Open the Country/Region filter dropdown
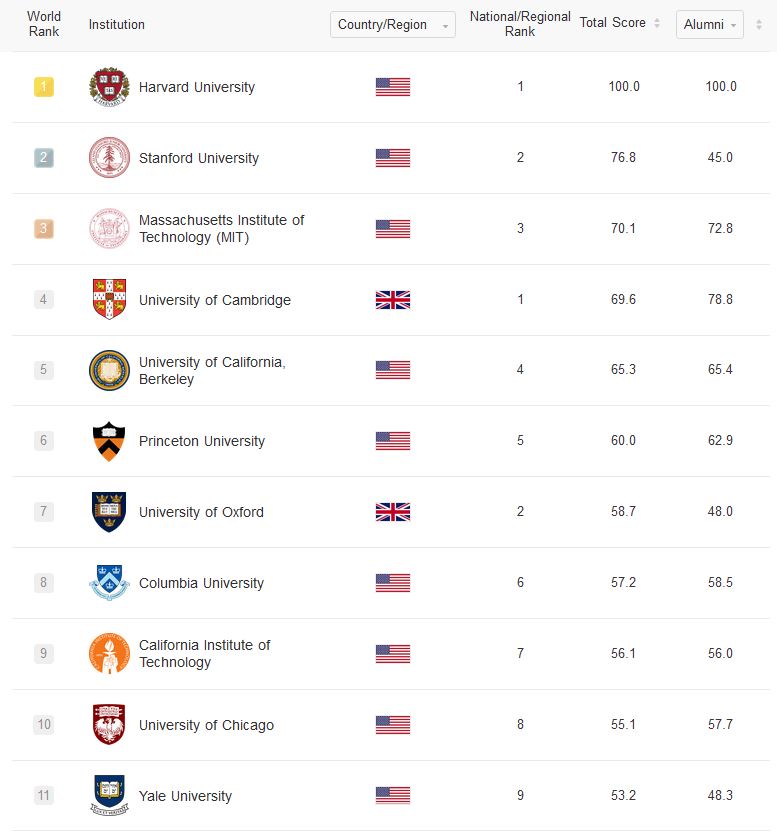 392,25
